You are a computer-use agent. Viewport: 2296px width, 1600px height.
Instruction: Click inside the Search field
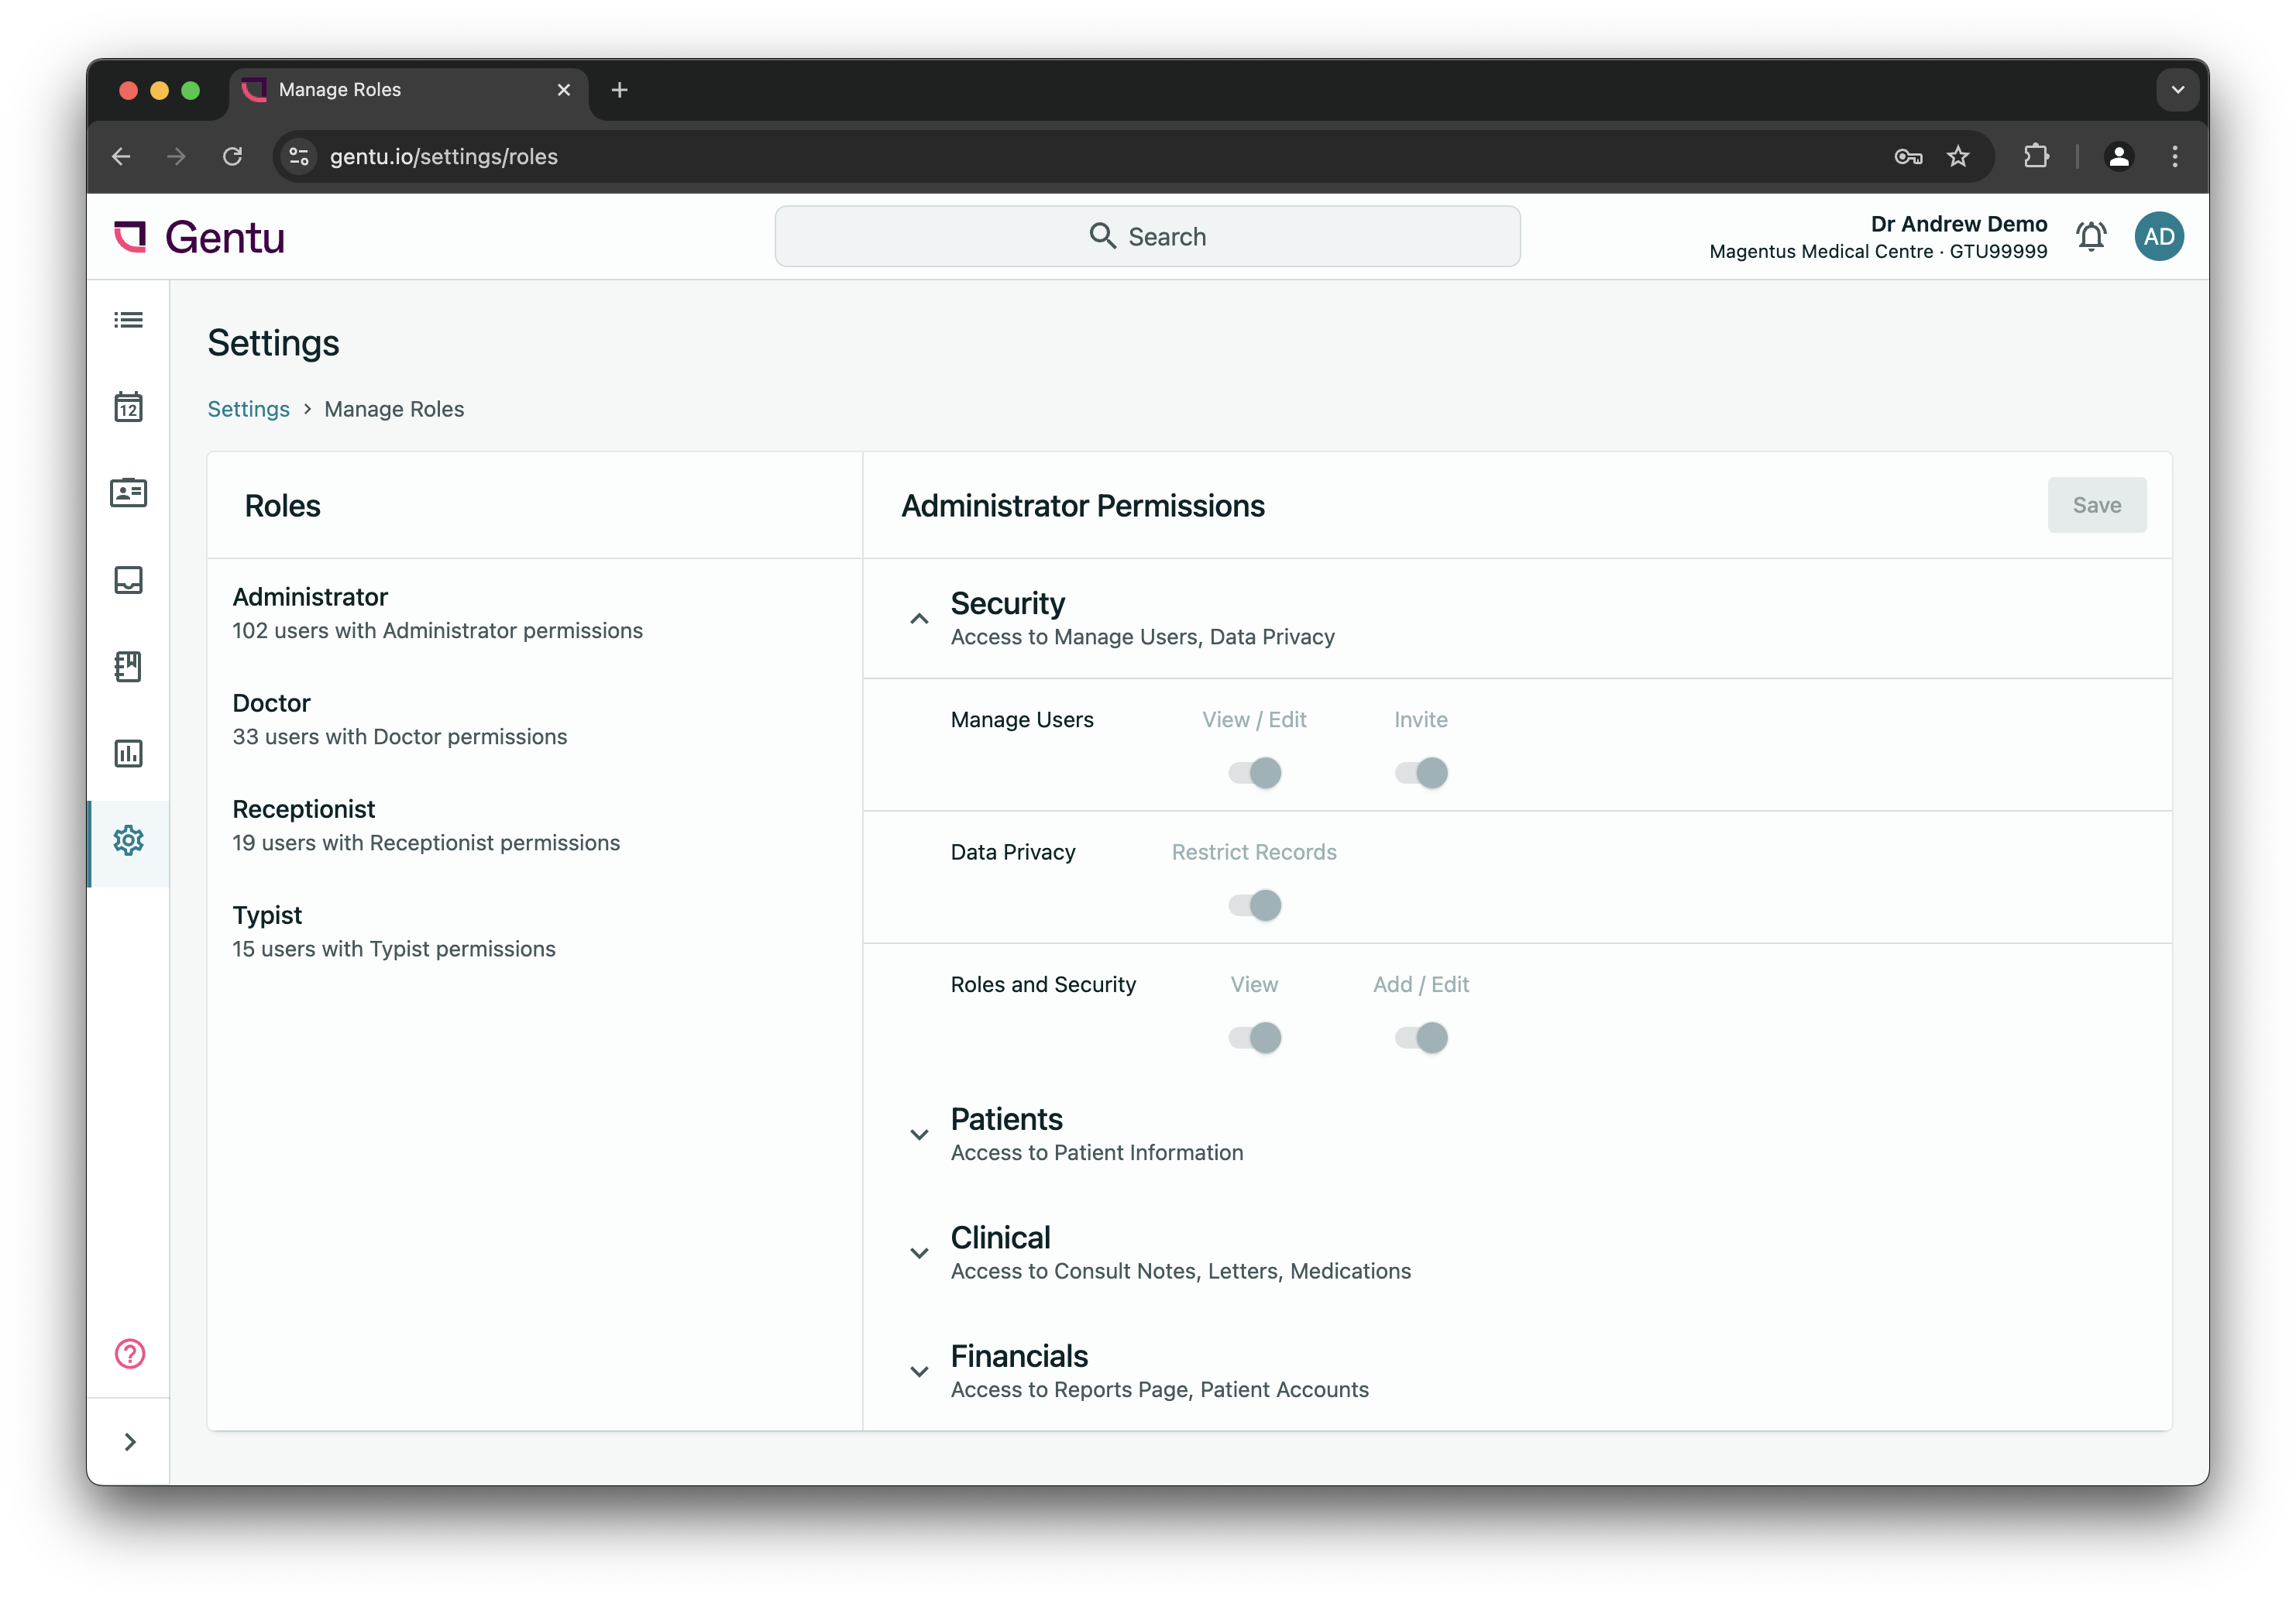click(x=1148, y=236)
